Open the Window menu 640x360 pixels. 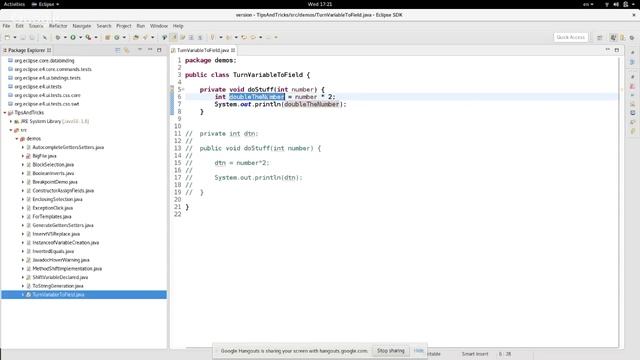(159, 26)
